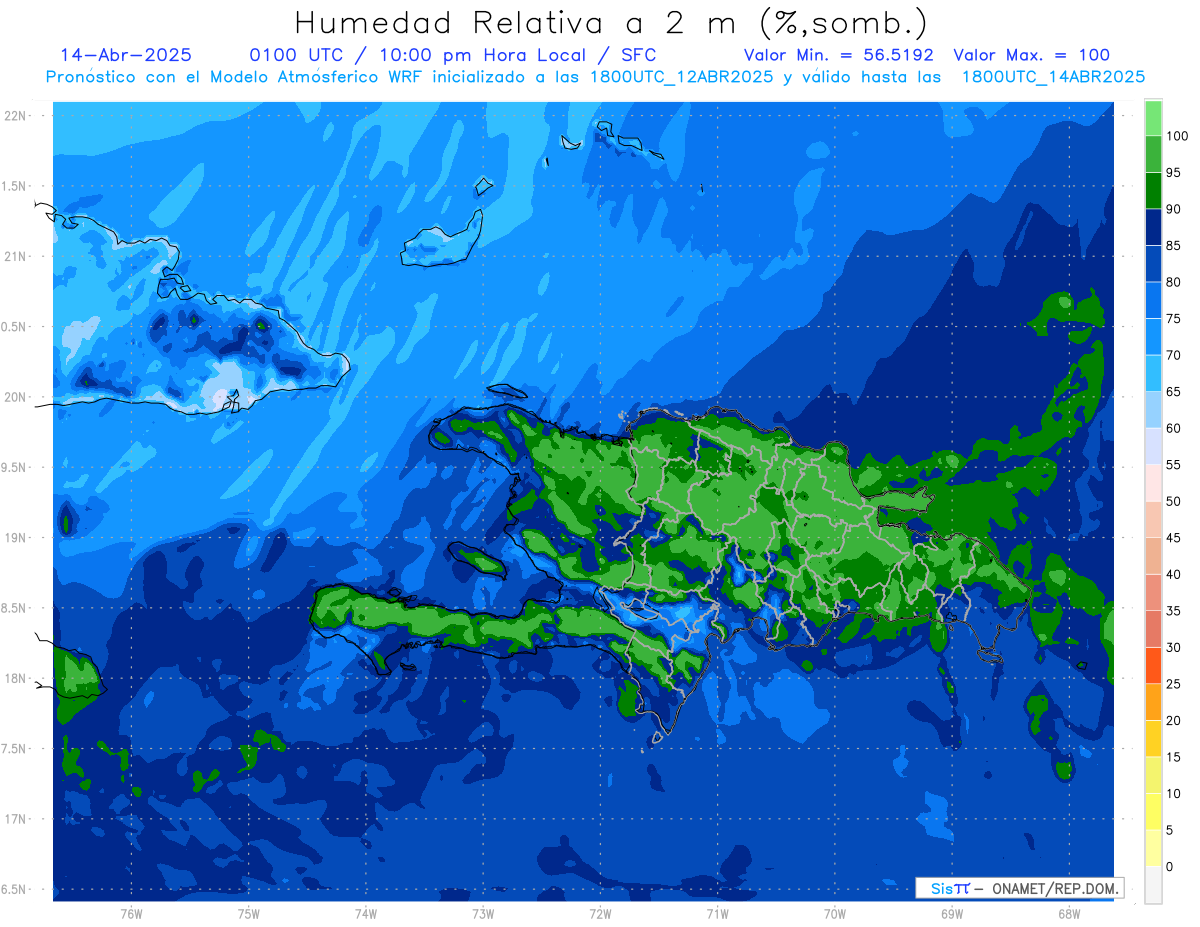Click the "Valor Min. = 56.5192" readout
The height and width of the screenshot is (927, 1200).
coord(839,55)
